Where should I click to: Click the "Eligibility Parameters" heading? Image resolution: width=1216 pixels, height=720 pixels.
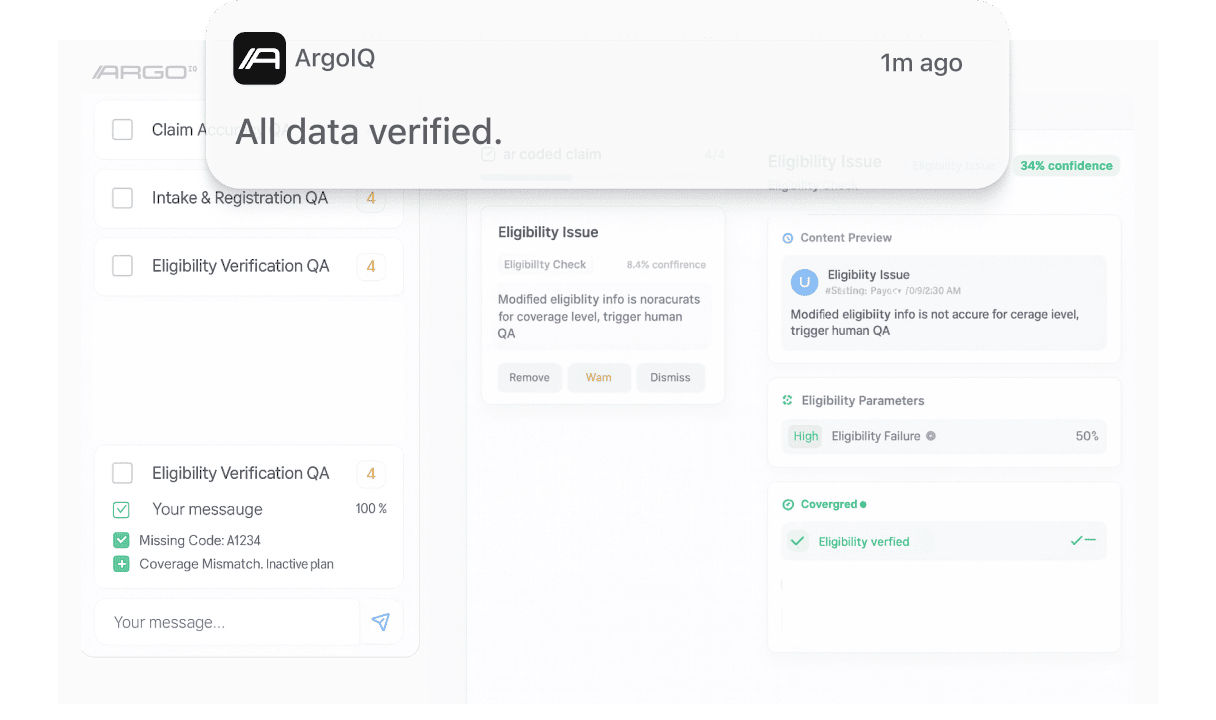coord(863,400)
